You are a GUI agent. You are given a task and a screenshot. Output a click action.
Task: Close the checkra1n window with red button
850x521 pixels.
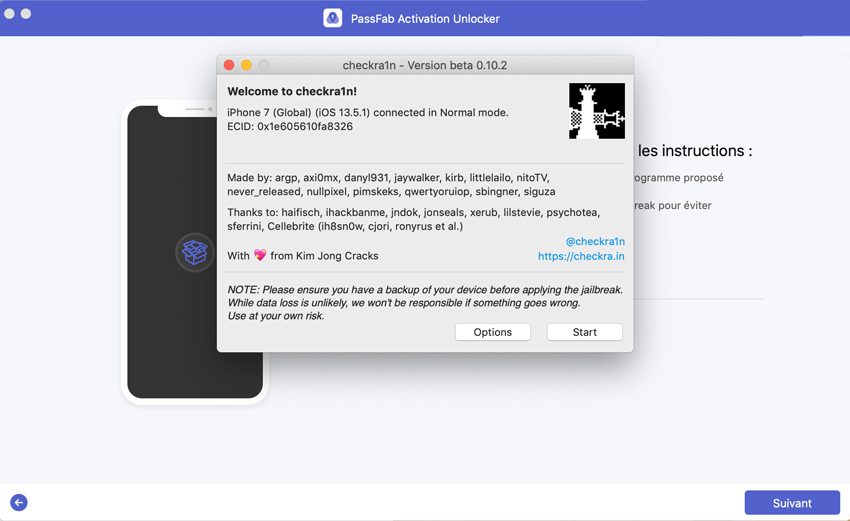(229, 65)
